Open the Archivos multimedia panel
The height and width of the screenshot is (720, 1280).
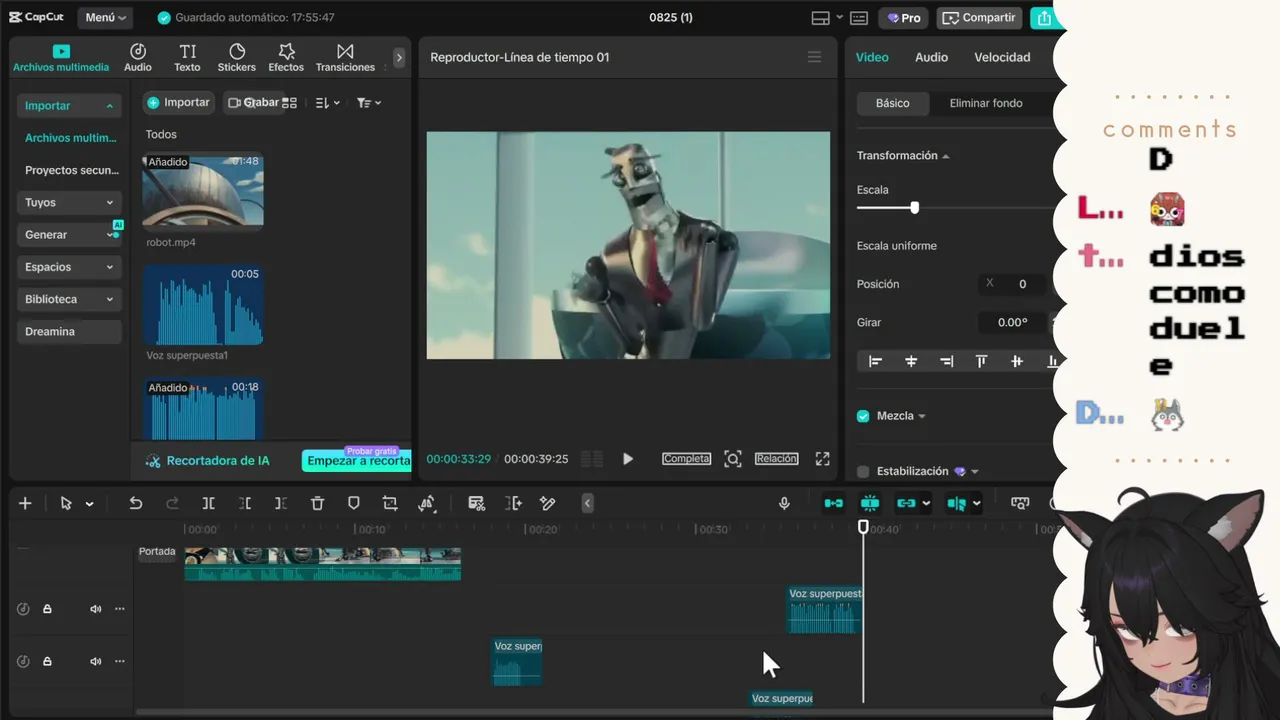[61, 58]
